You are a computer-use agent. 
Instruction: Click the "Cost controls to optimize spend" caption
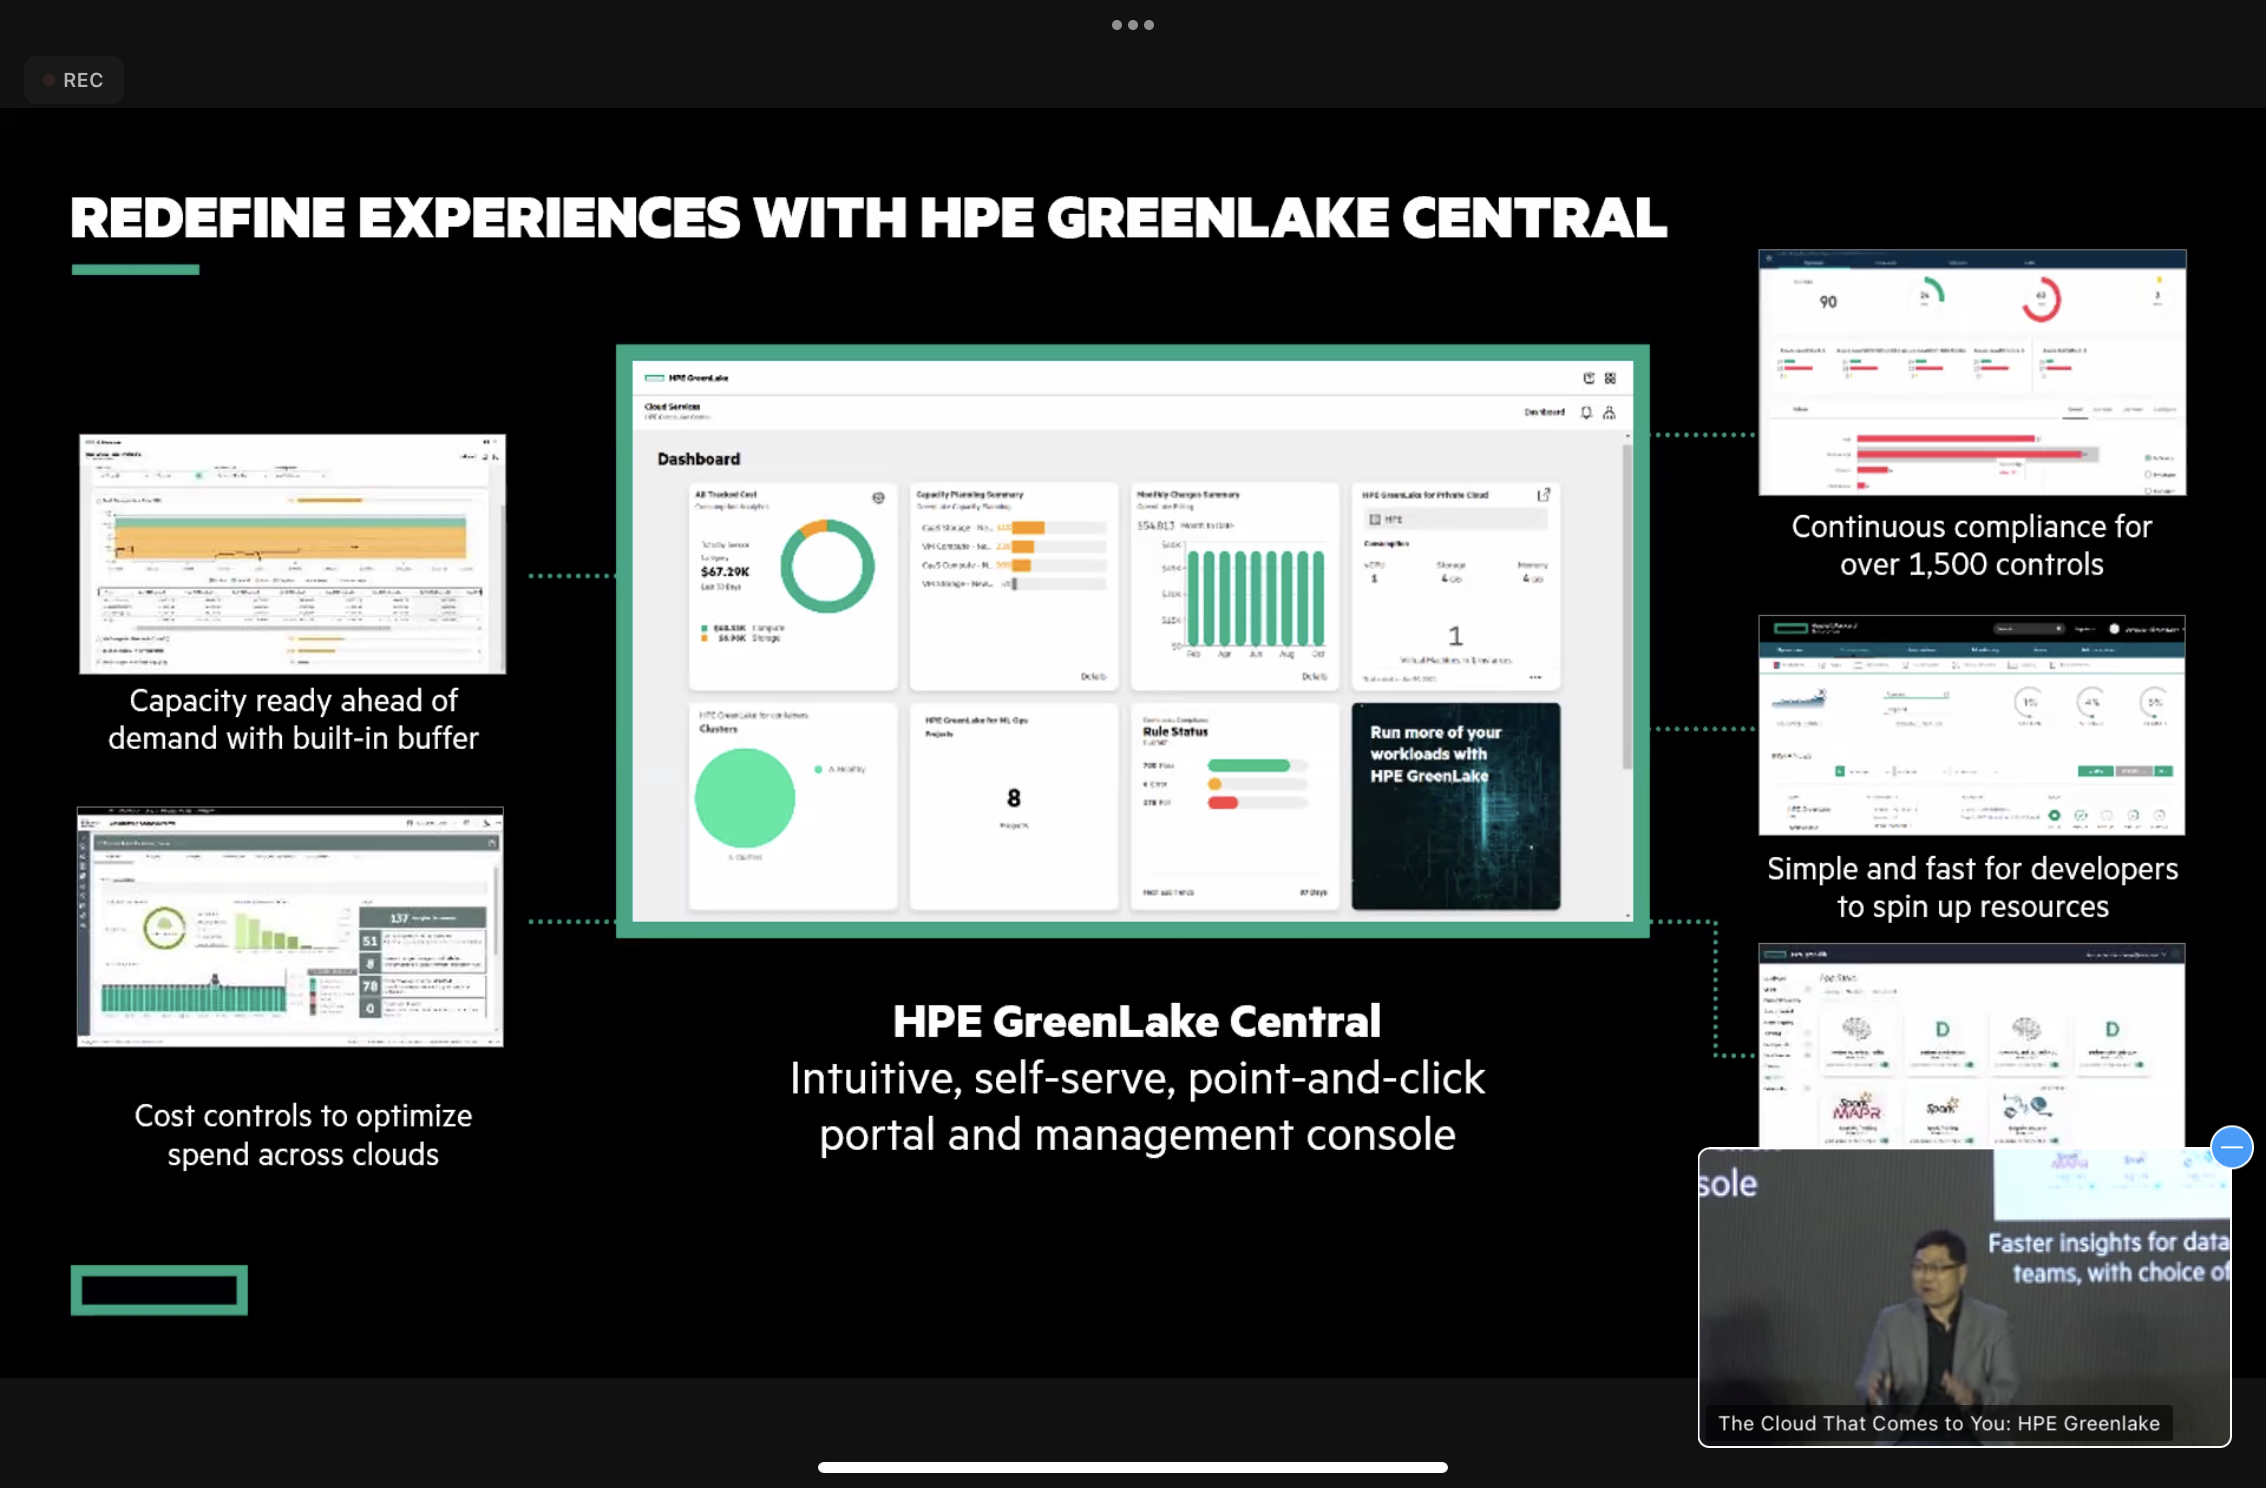pos(303,1135)
